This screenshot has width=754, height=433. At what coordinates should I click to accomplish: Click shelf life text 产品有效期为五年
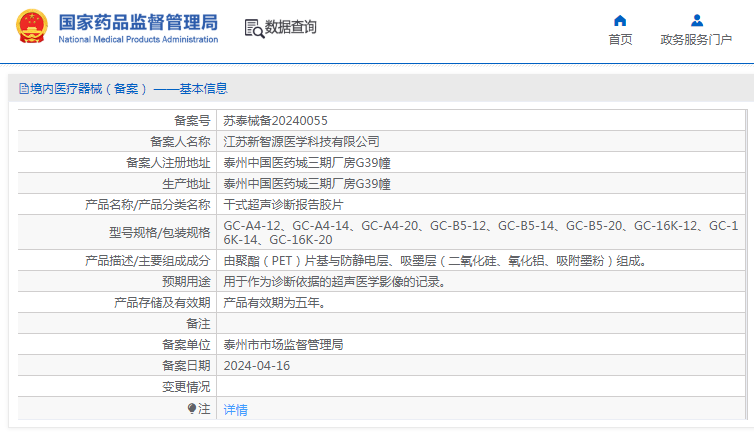coord(275,303)
